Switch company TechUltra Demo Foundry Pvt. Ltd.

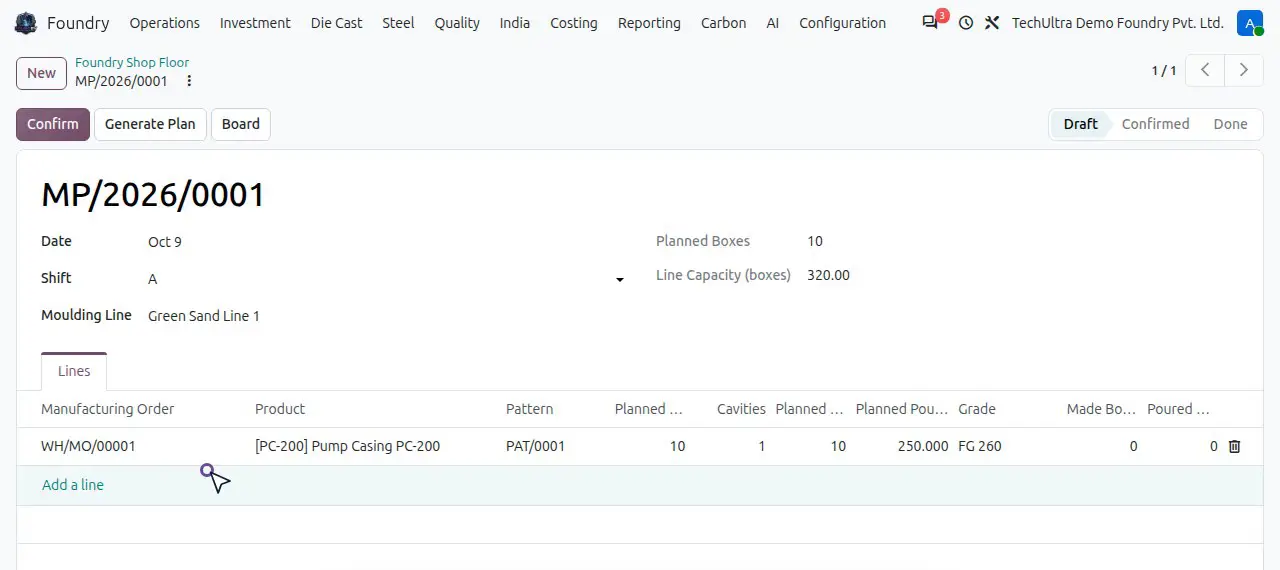[x=1118, y=23]
